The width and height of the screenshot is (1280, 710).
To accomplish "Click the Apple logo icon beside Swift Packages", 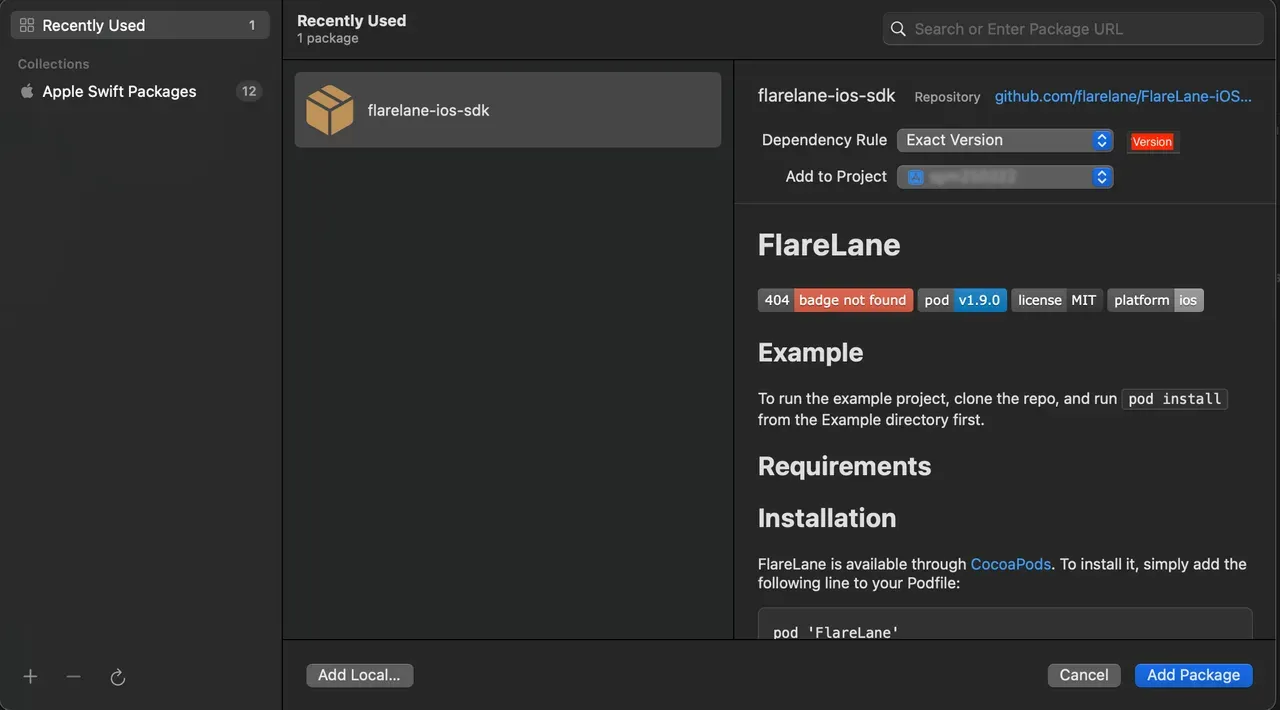I will coord(27,91).
